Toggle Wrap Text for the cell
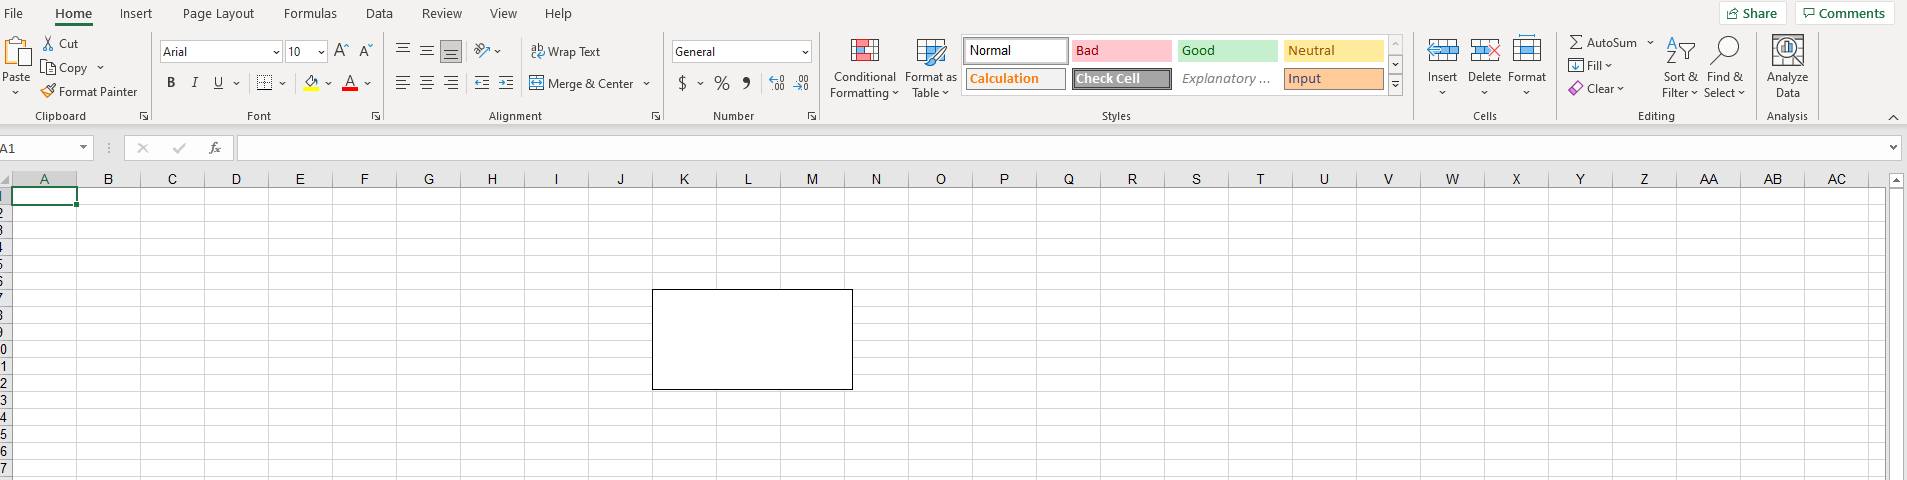The width and height of the screenshot is (1907, 480). click(565, 51)
